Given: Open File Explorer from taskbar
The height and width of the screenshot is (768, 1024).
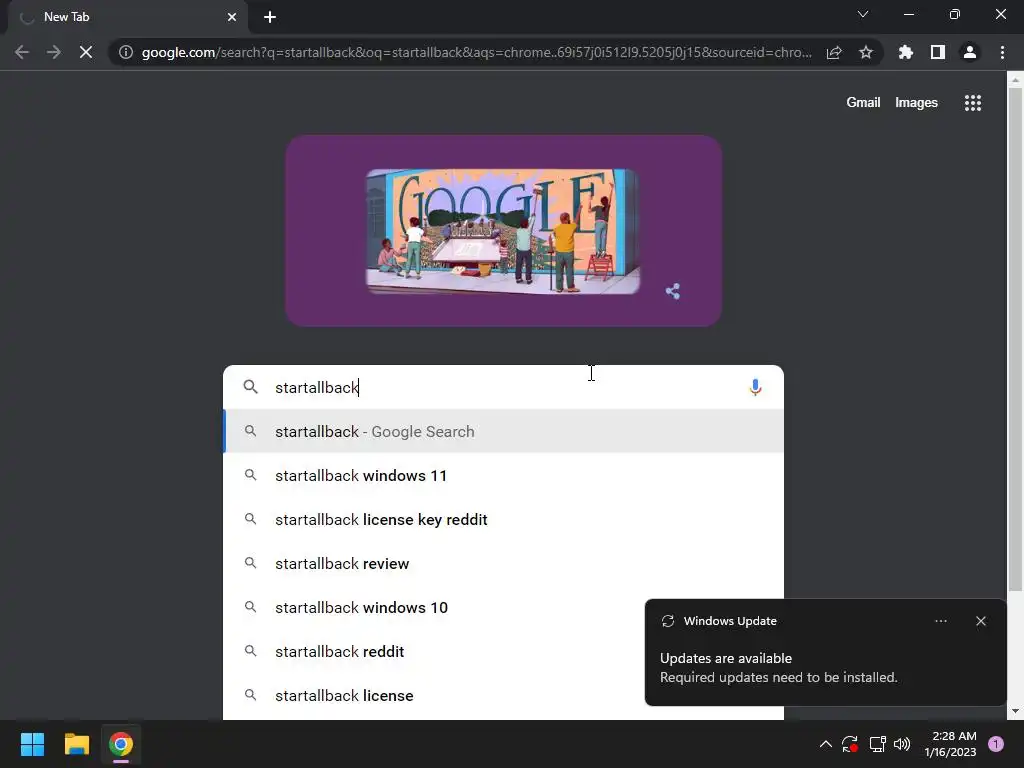Looking at the screenshot, I should 76,744.
